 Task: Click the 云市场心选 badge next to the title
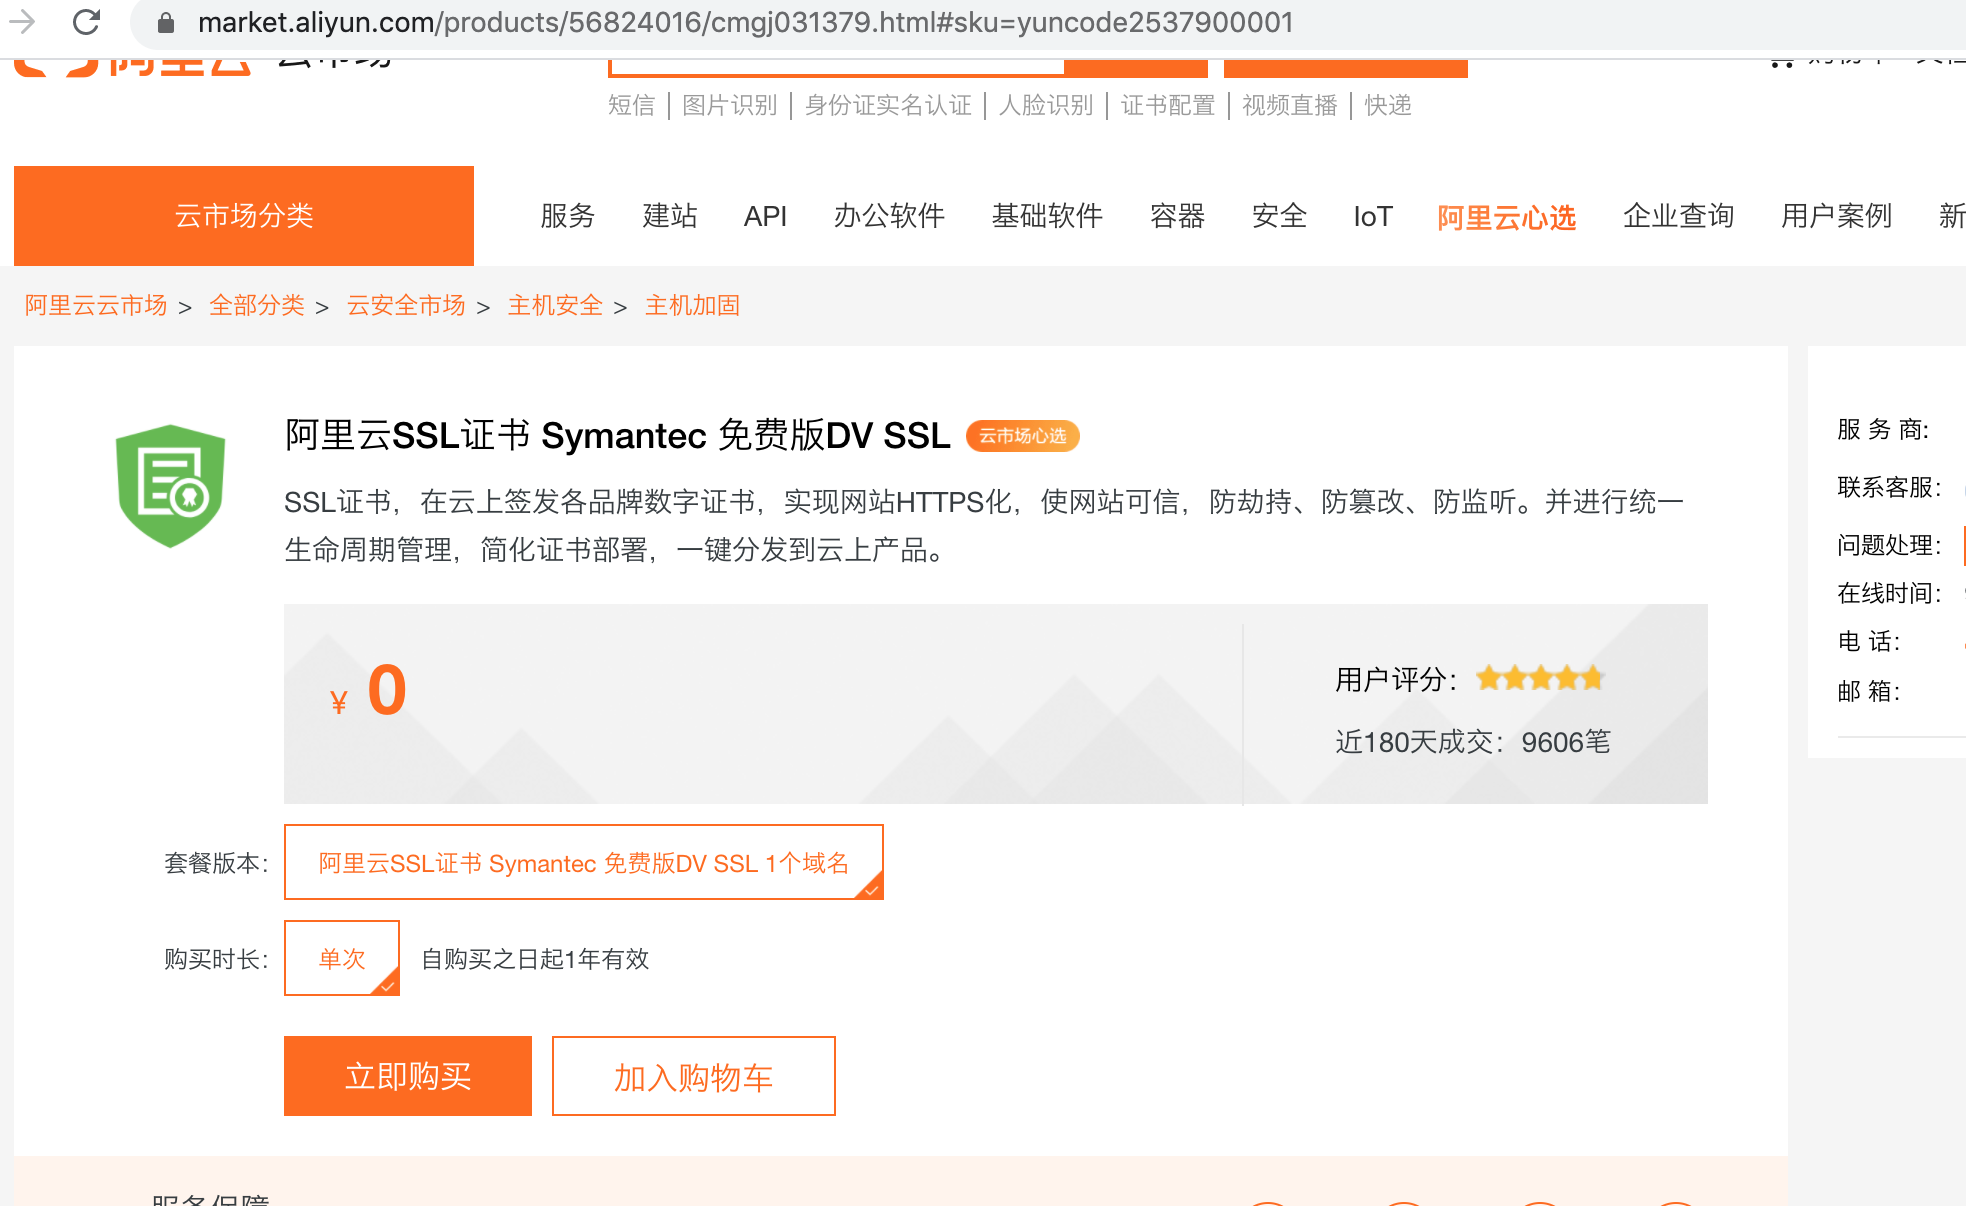1022,436
